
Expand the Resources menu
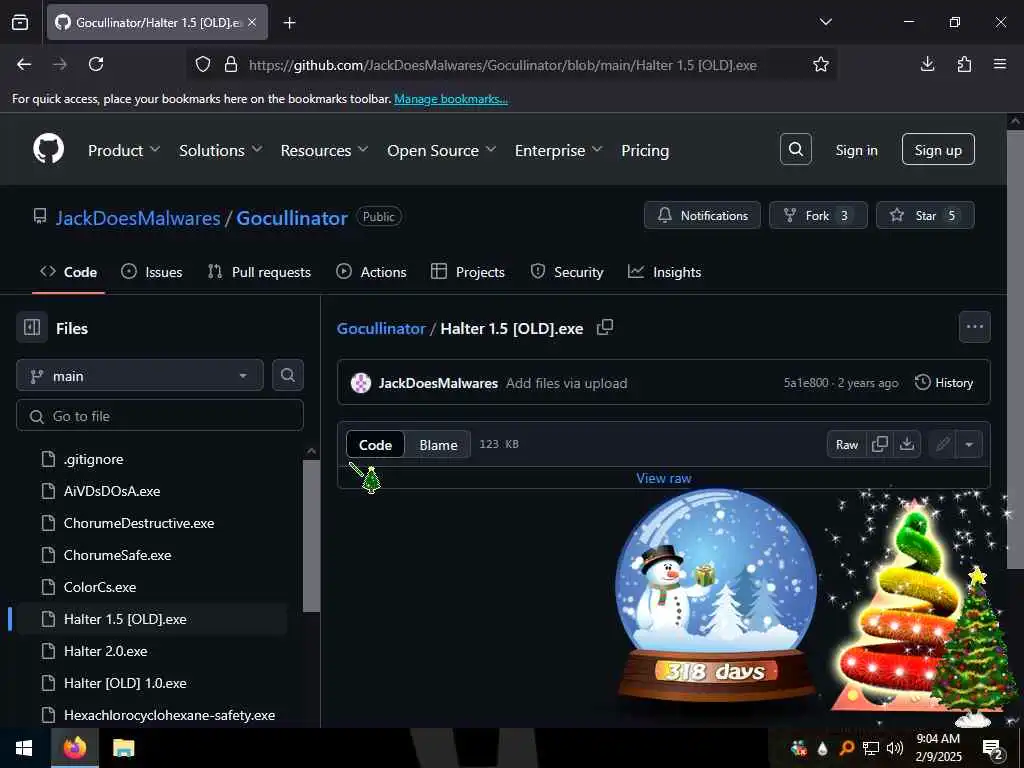click(x=325, y=150)
